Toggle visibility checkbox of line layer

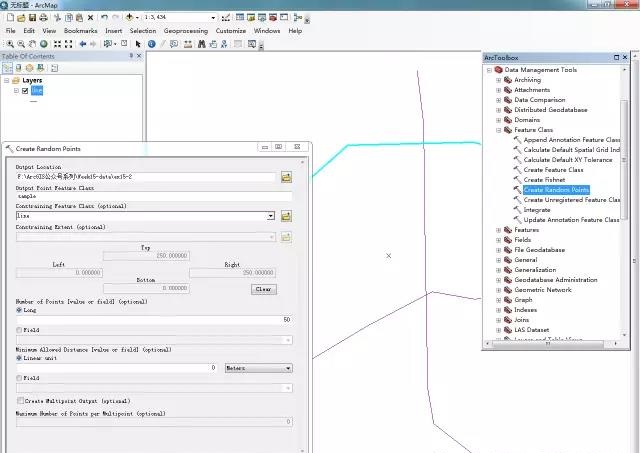tap(25, 91)
